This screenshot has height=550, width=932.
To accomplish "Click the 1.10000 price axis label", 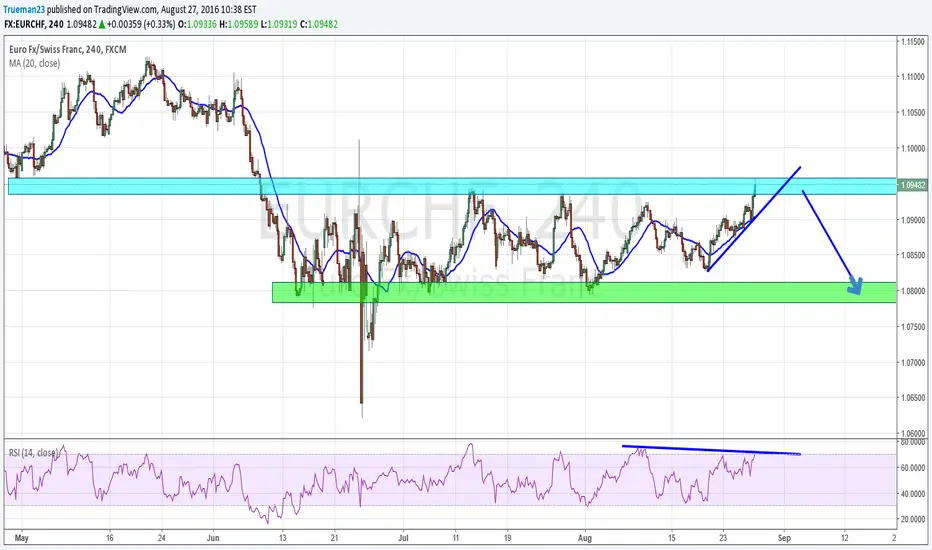I will click(x=912, y=148).
